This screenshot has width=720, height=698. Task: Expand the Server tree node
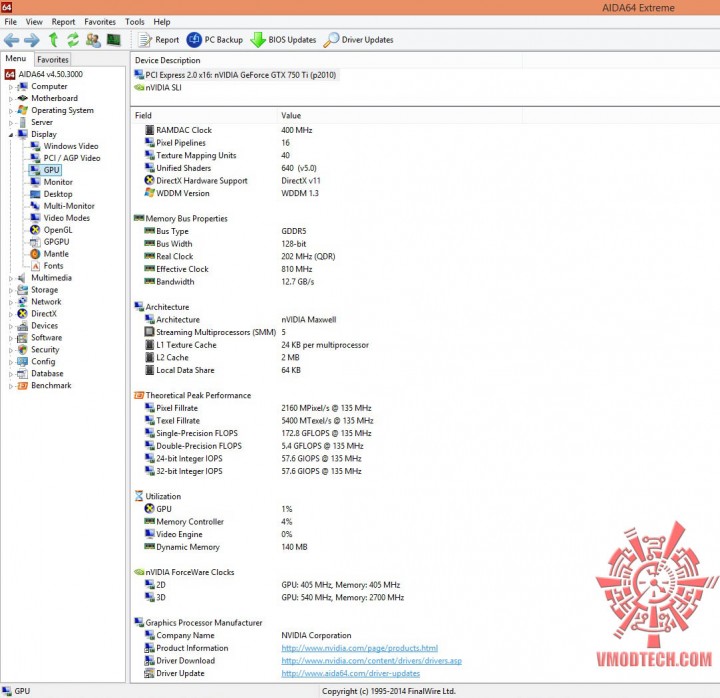11,123
